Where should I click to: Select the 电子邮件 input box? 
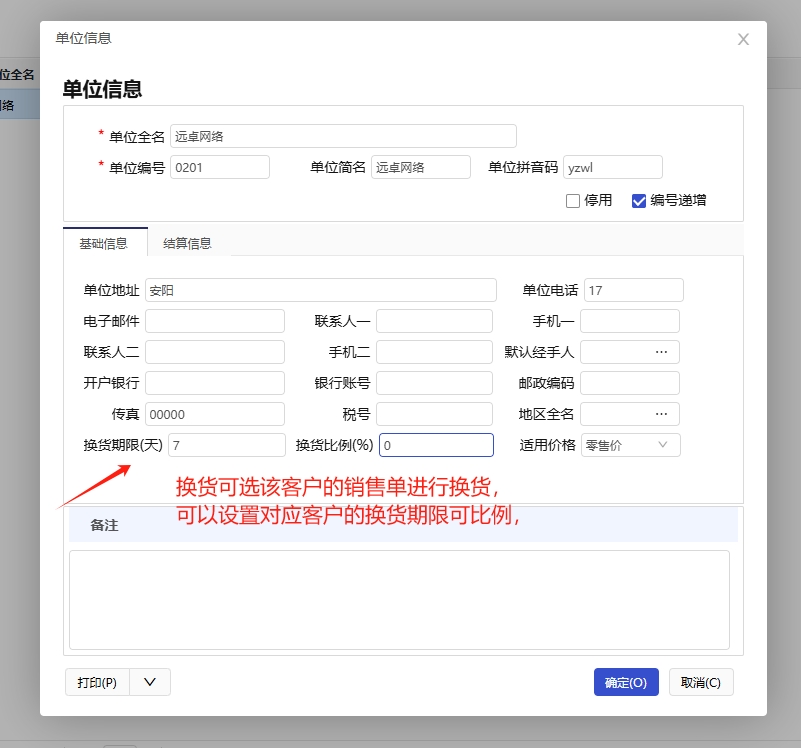pos(215,321)
